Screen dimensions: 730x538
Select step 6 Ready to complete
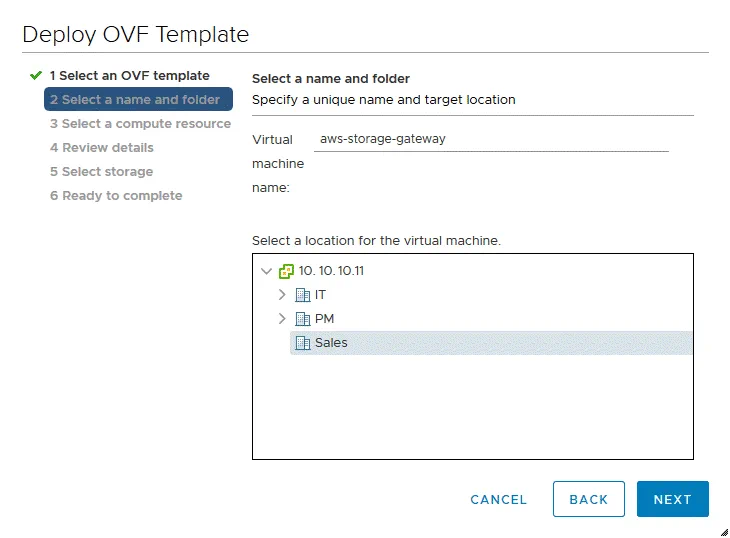pyautogui.click(x=116, y=196)
